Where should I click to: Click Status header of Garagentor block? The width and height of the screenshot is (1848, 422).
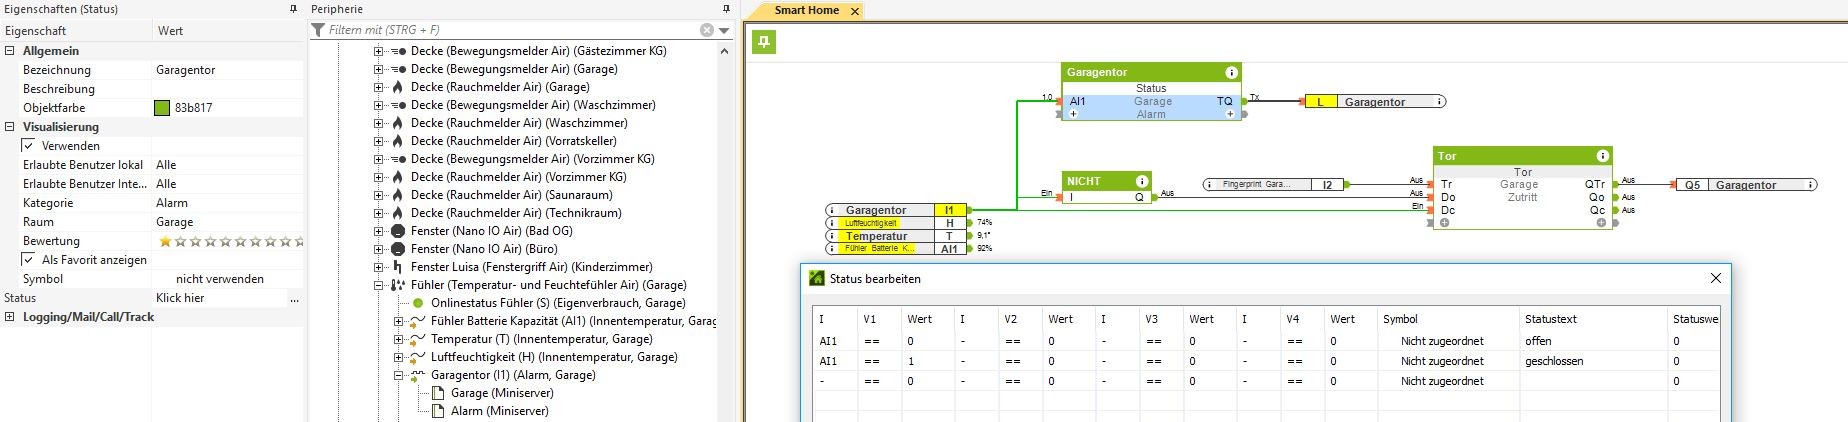[1151, 88]
